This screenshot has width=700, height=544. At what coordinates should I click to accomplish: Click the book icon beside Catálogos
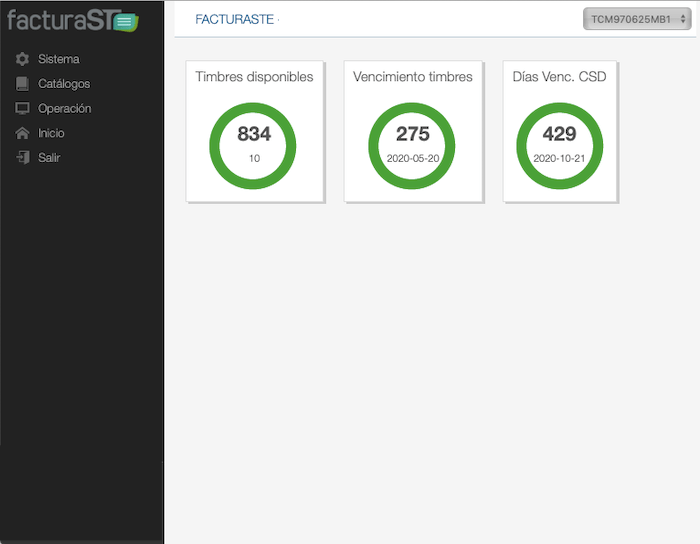click(x=23, y=84)
